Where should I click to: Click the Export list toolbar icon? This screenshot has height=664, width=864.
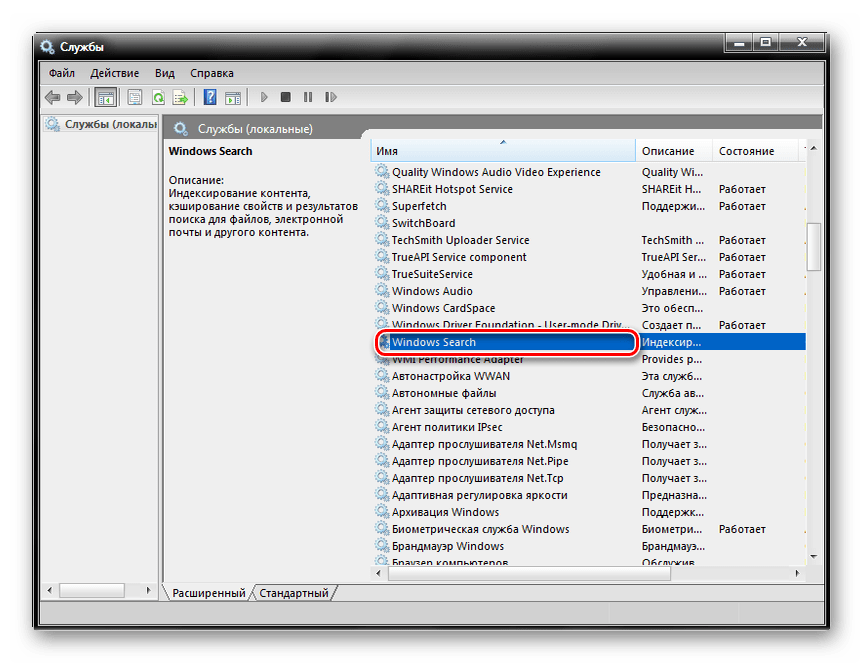pos(181,98)
